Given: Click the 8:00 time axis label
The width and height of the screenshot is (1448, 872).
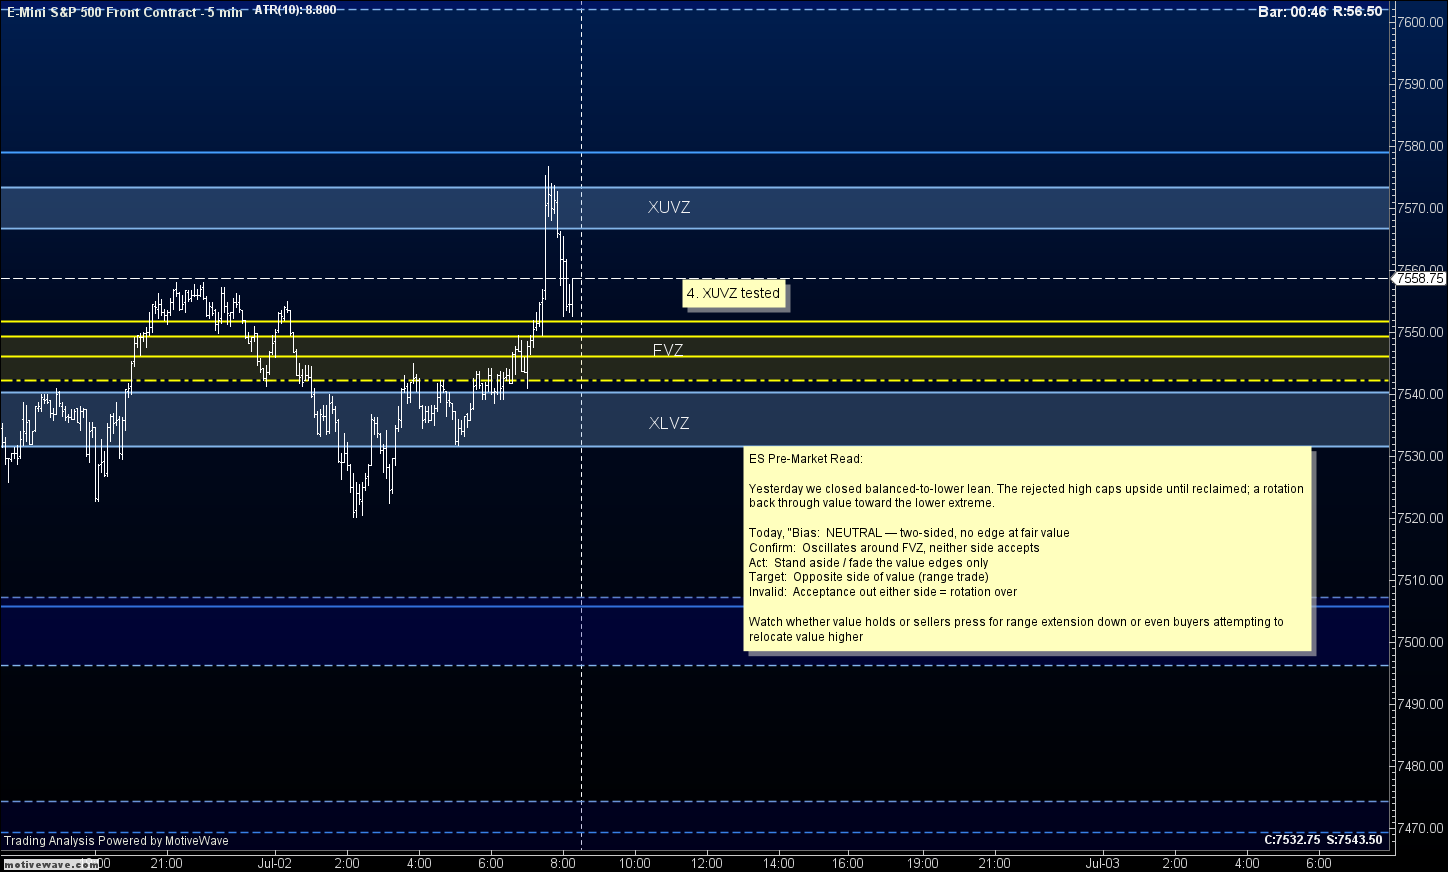Looking at the screenshot, I should coord(563,863).
